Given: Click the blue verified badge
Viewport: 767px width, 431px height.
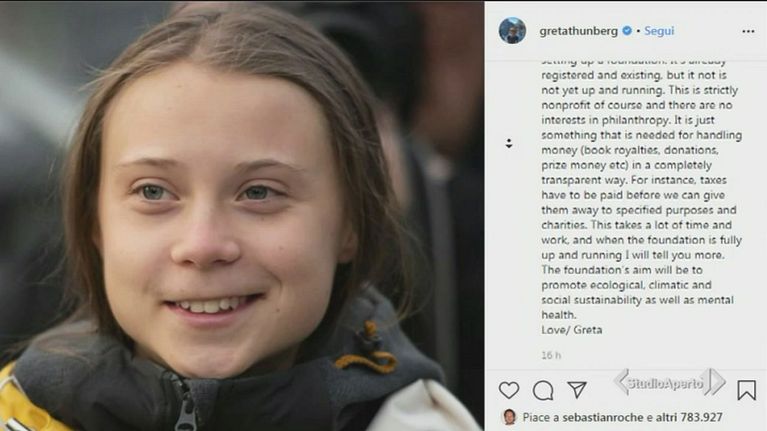Looking at the screenshot, I should [x=627, y=31].
